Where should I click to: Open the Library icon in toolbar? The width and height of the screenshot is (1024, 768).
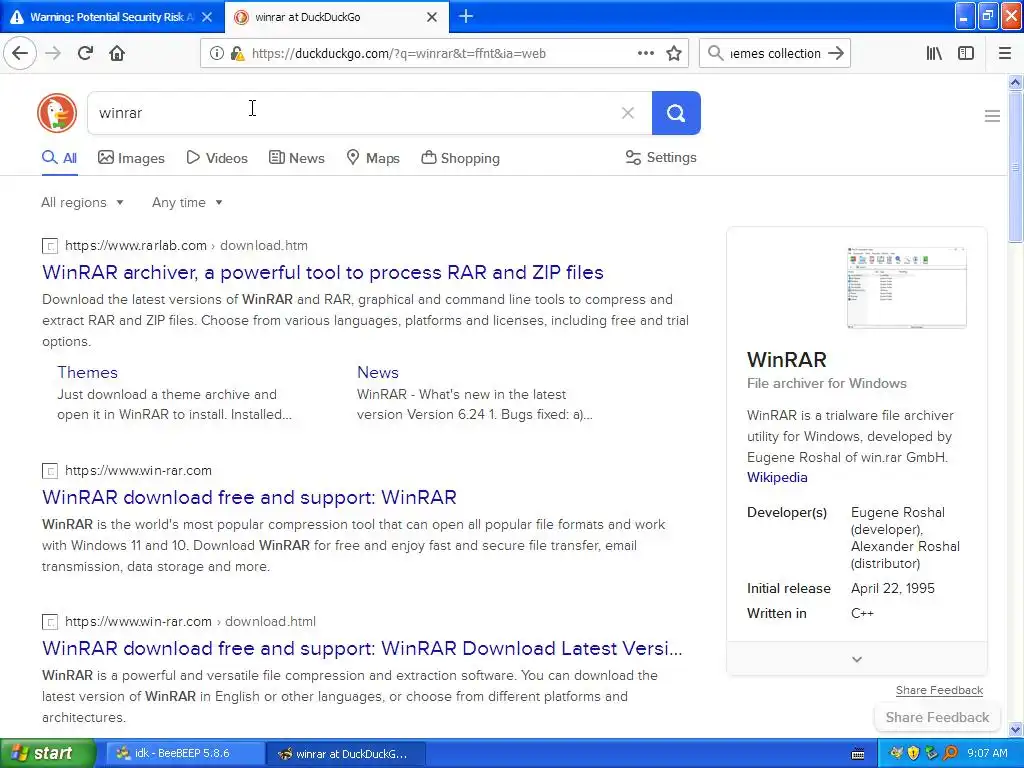point(934,53)
